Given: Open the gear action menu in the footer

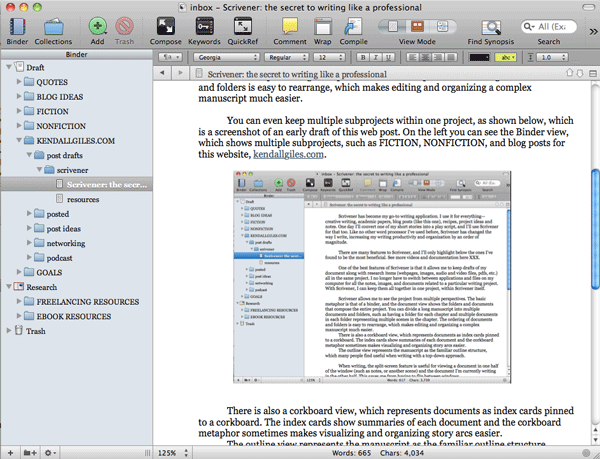Looking at the screenshot, I should point(50,453).
